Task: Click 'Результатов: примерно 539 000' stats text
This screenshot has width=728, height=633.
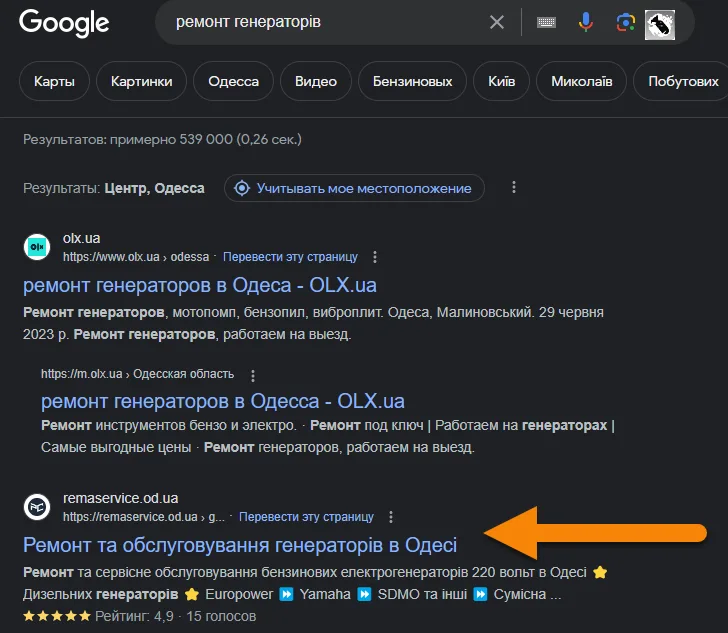Action: 162,139
